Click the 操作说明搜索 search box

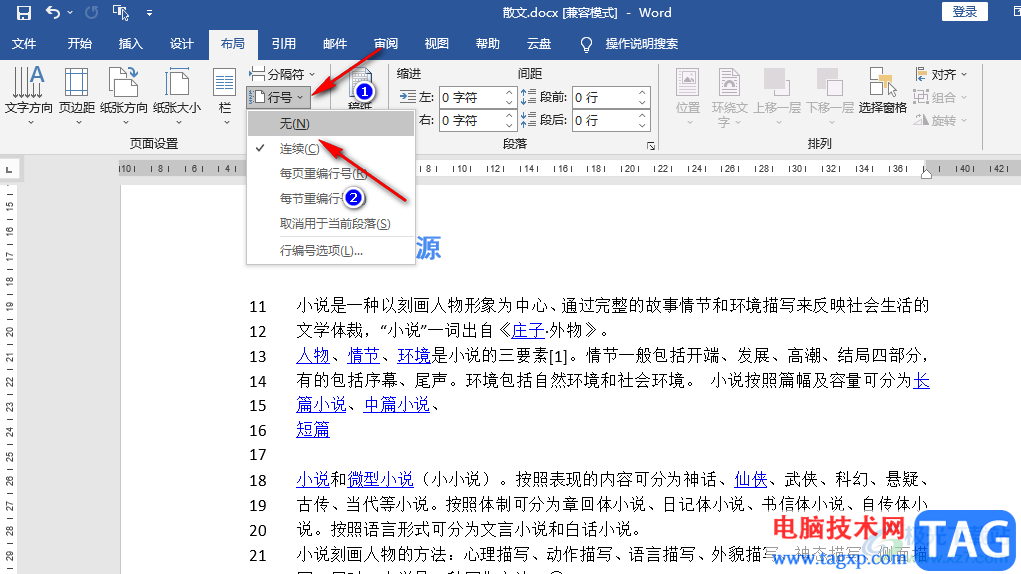(x=641, y=44)
